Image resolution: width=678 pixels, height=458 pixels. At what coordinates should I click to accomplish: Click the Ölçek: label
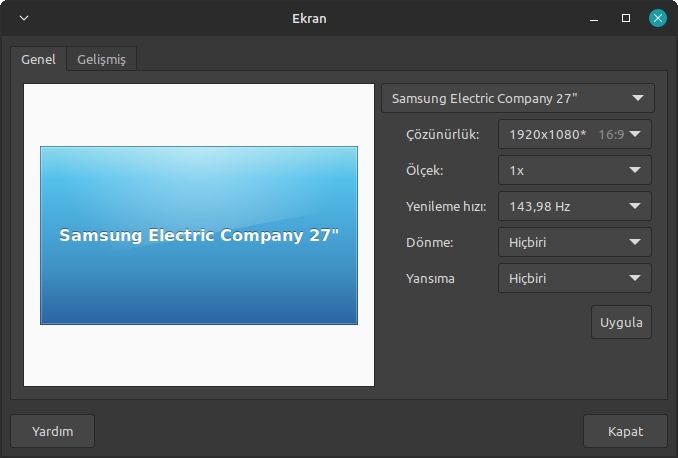tap(425, 170)
